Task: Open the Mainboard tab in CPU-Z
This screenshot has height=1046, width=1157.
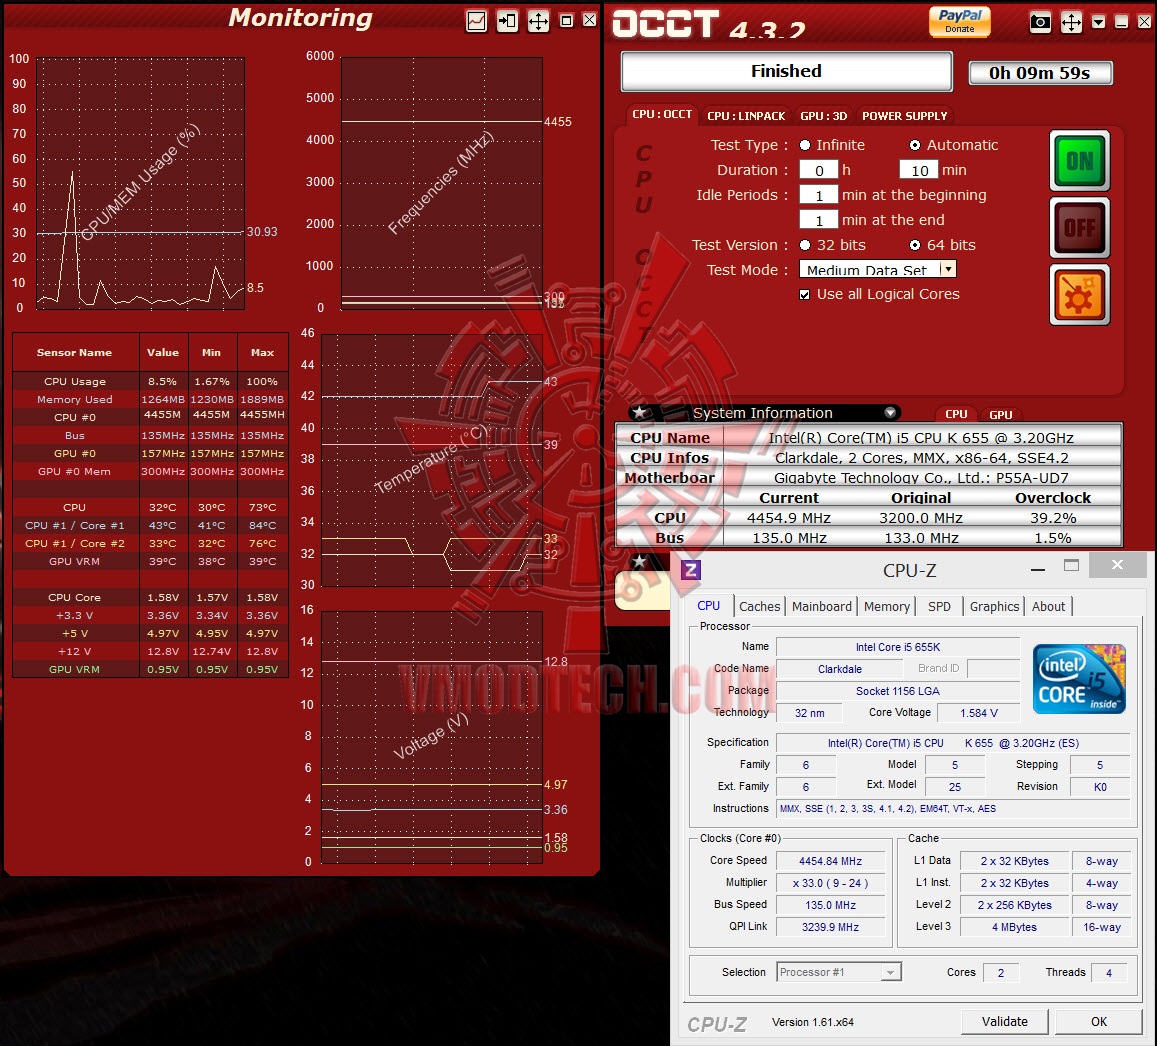Action: 821,606
